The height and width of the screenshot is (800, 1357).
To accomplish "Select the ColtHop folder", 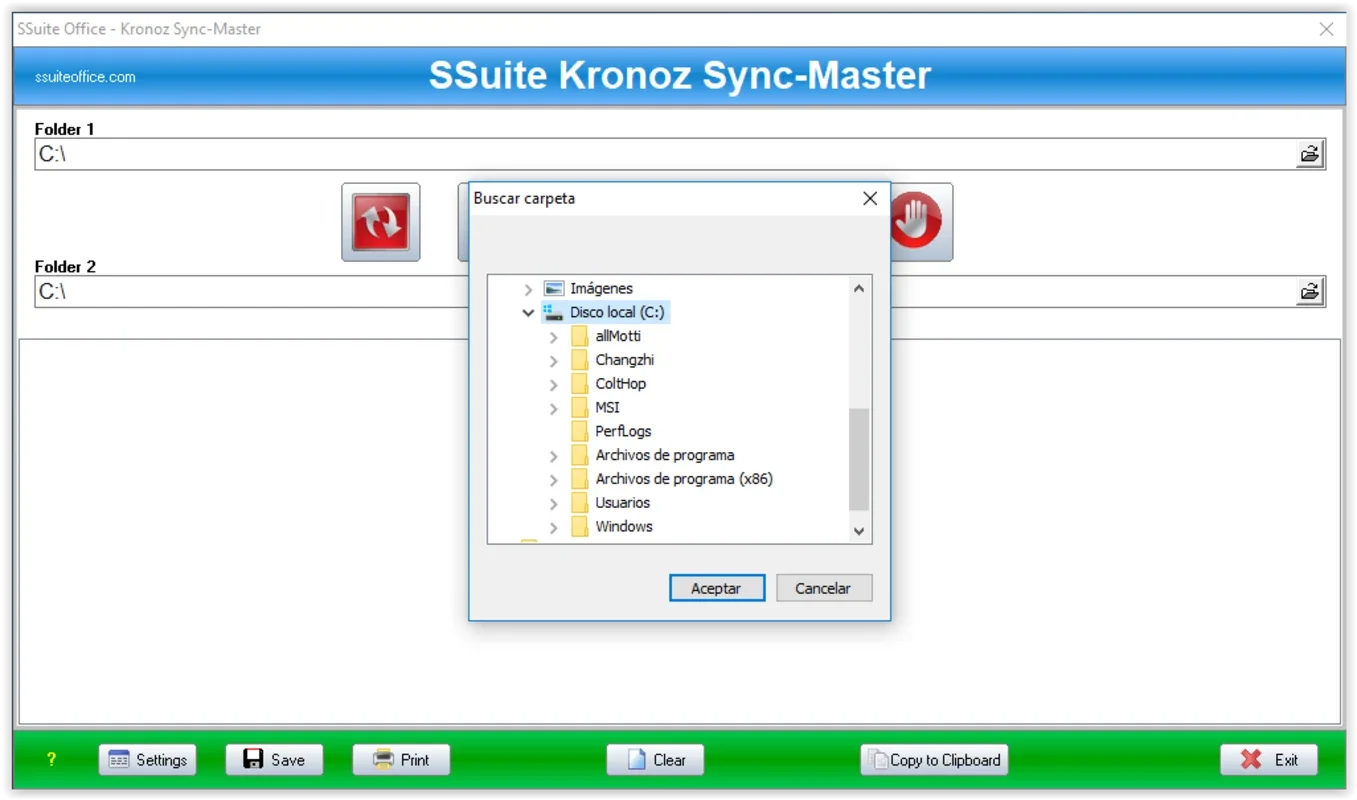I will click(x=621, y=384).
